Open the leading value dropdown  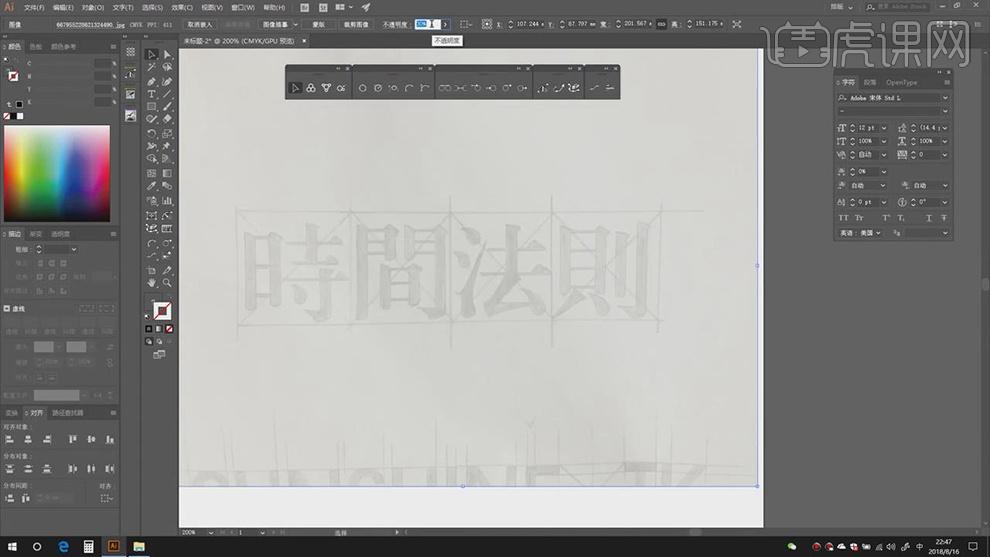coord(945,128)
